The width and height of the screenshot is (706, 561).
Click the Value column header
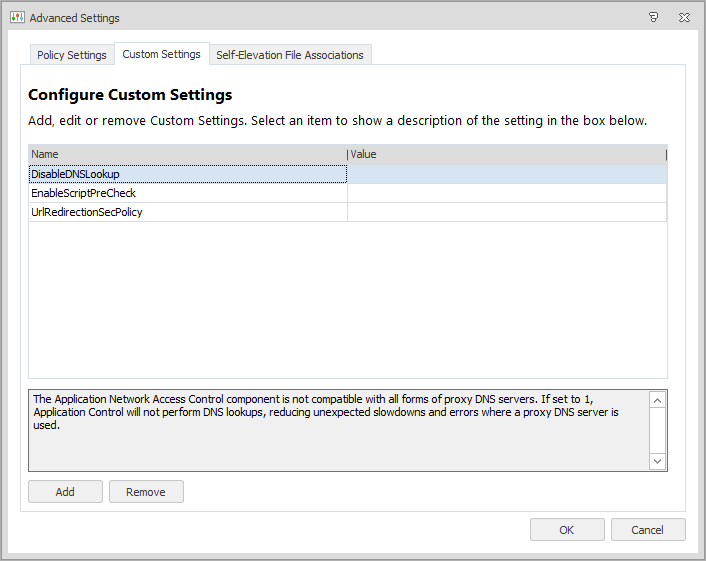click(x=506, y=154)
